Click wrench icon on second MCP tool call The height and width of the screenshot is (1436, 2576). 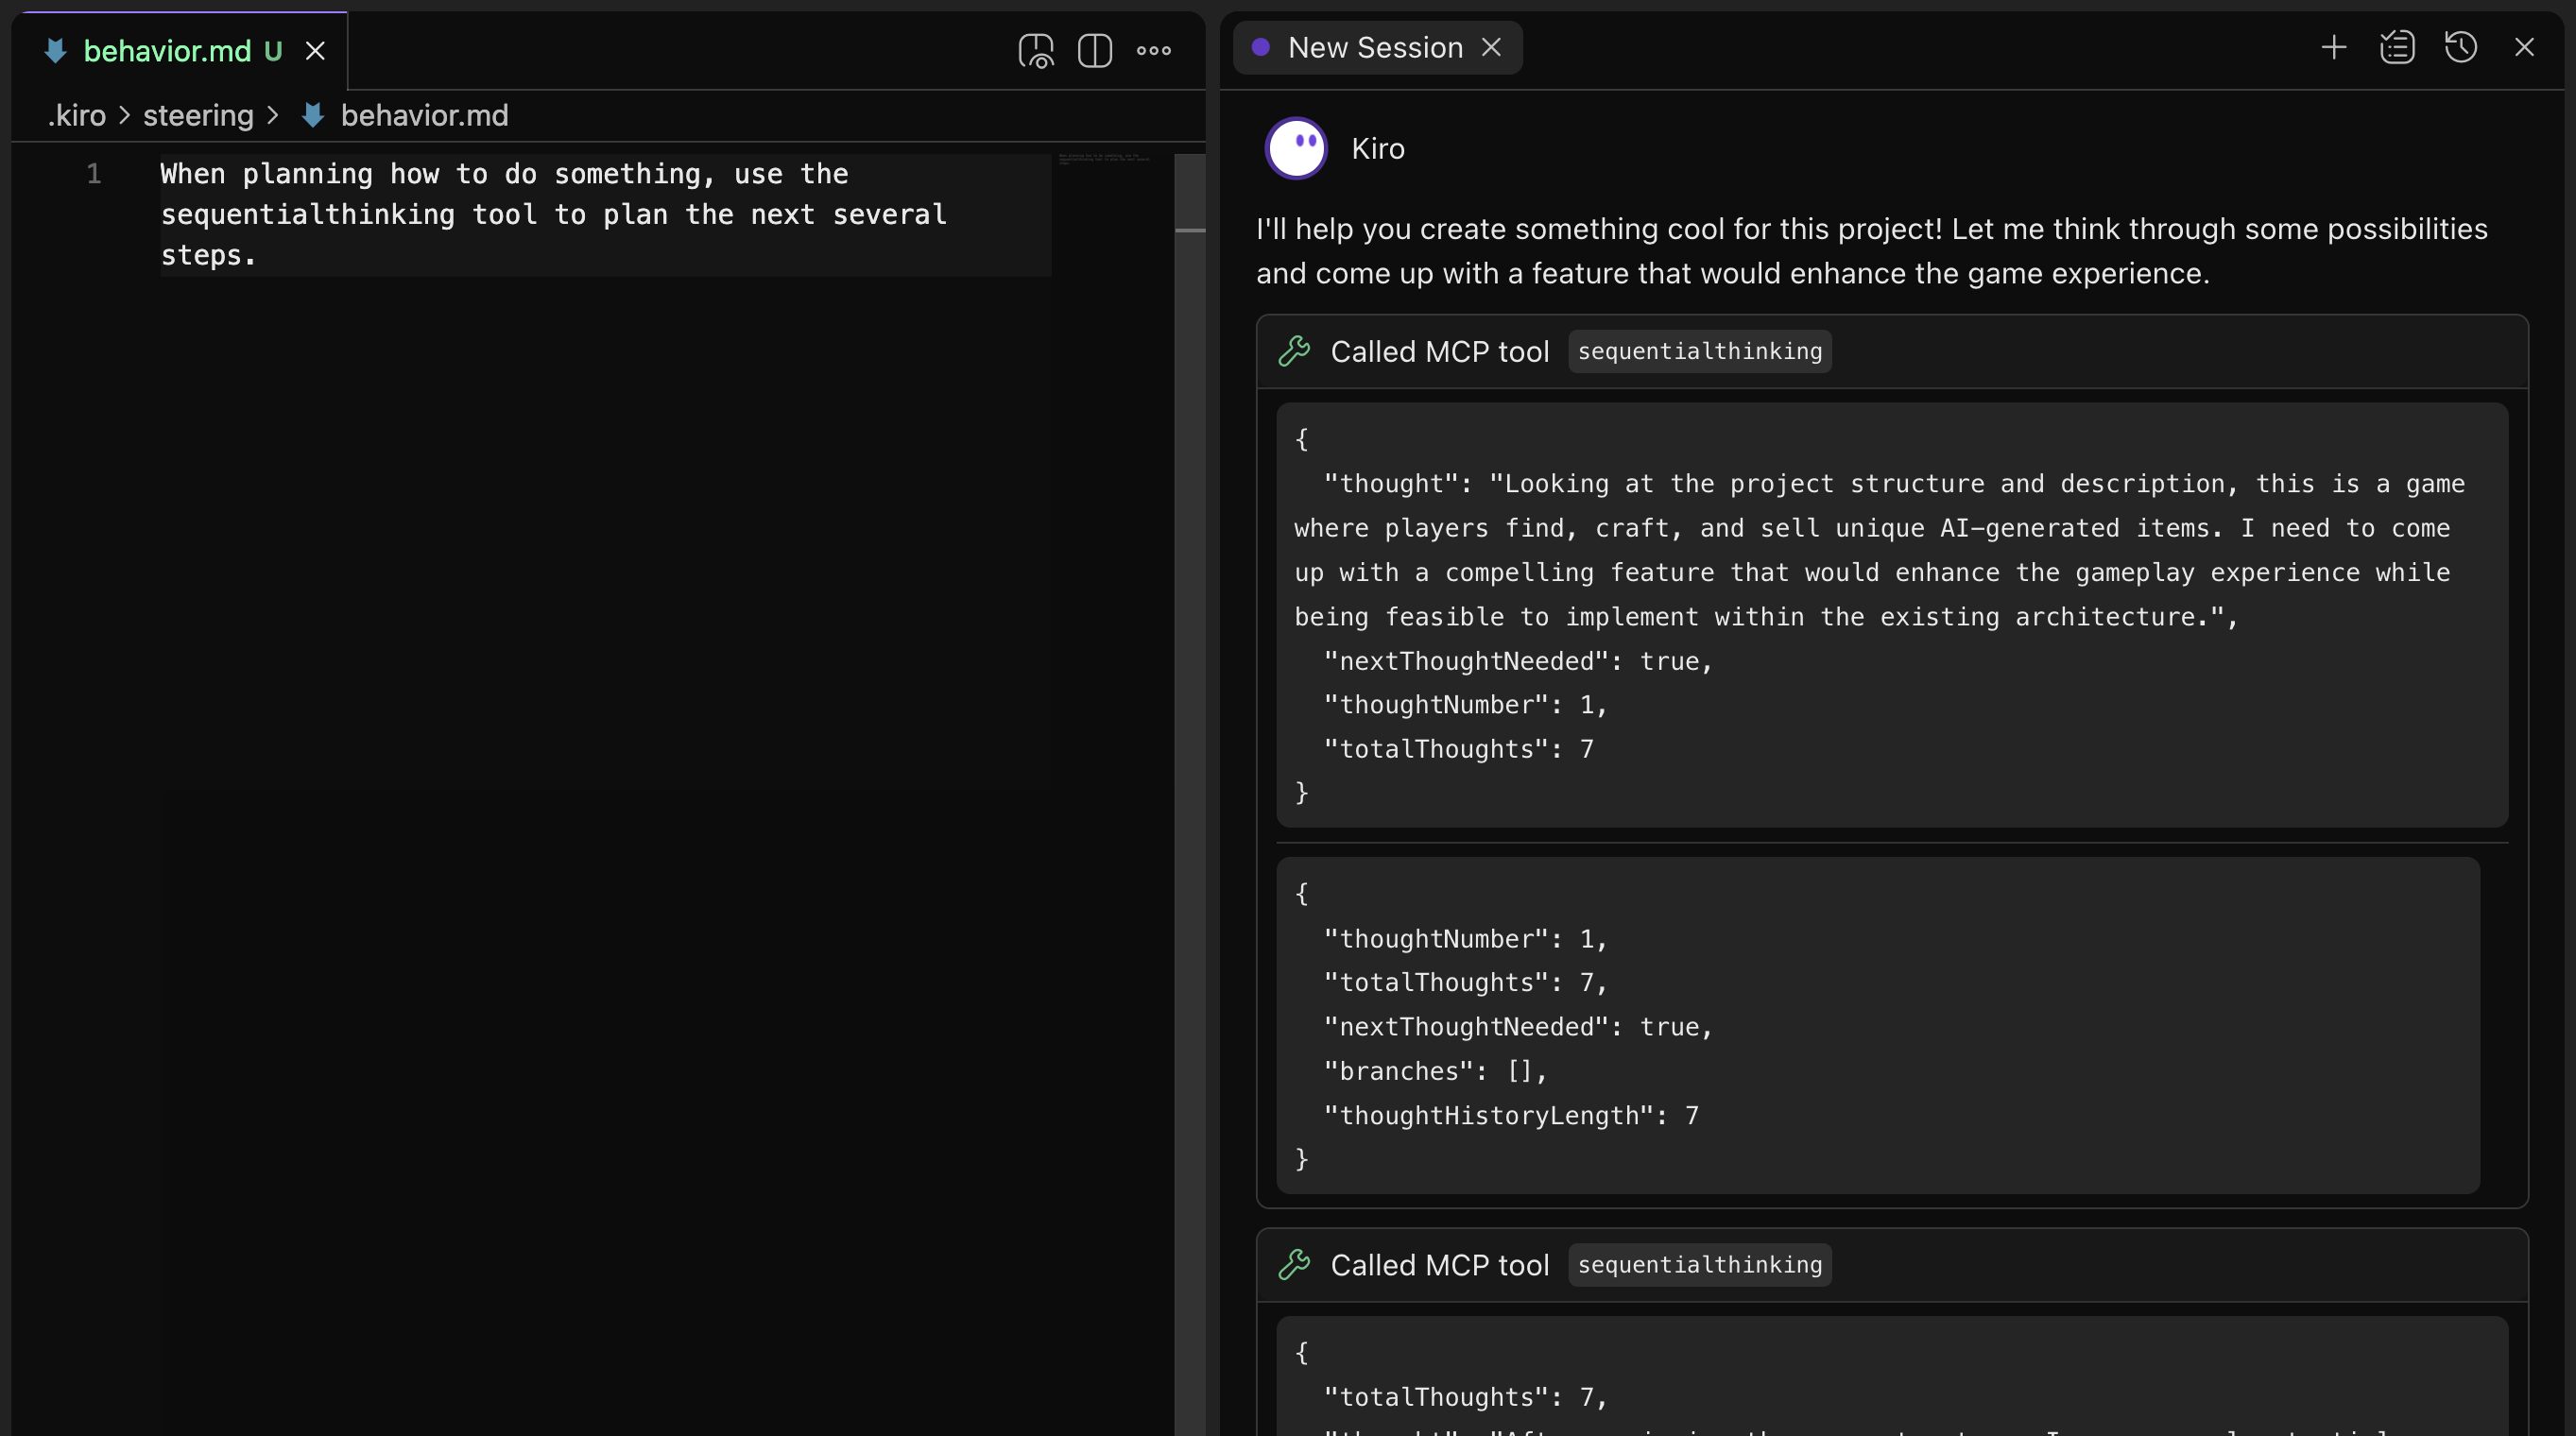tap(1294, 1264)
